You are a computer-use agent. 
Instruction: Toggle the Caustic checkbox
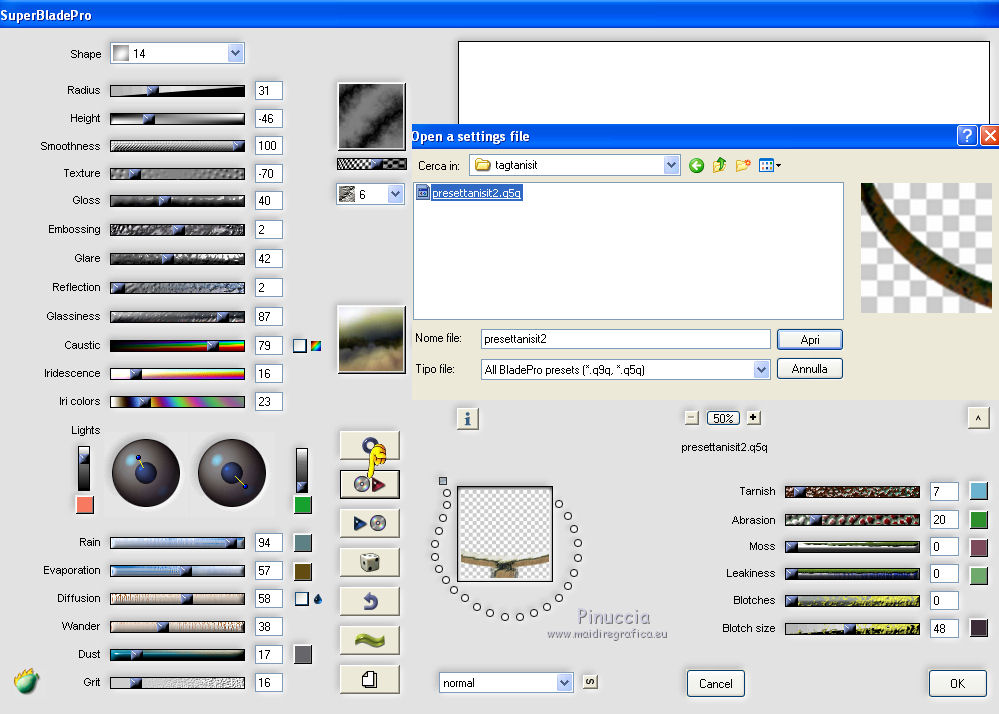[x=299, y=346]
